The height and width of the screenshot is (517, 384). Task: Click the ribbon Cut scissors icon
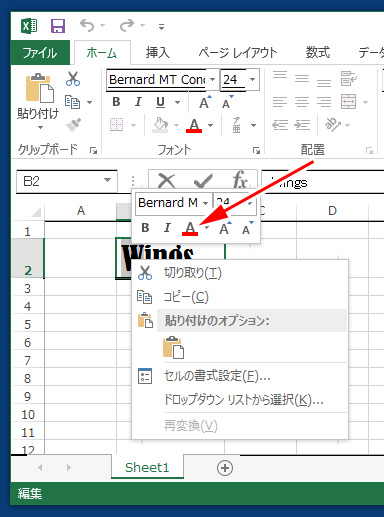73,79
